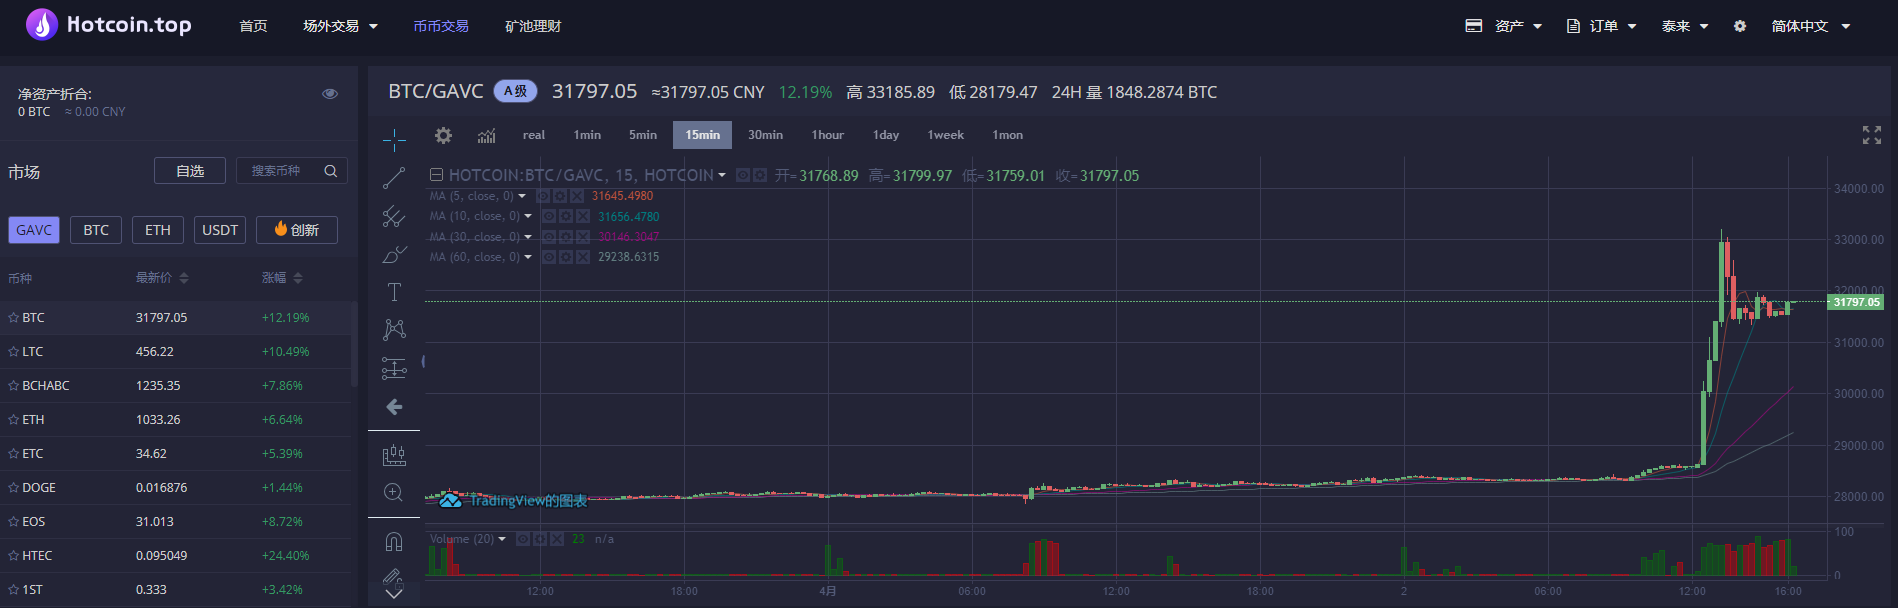Select the long position prediction tool
The width and height of the screenshot is (1898, 608).
point(394,368)
